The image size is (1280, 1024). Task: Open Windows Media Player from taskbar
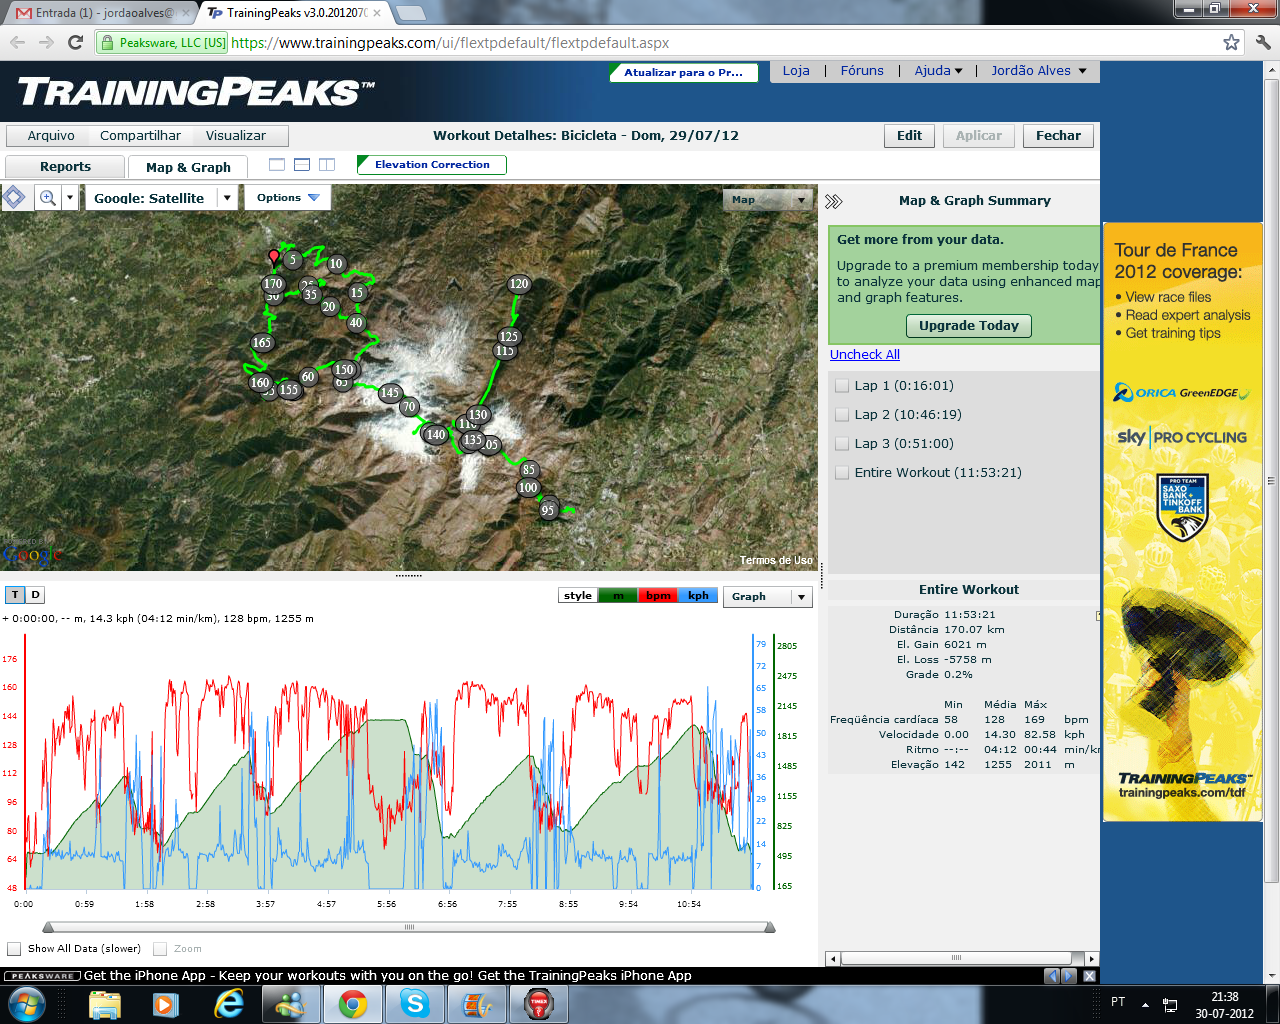coord(166,1004)
